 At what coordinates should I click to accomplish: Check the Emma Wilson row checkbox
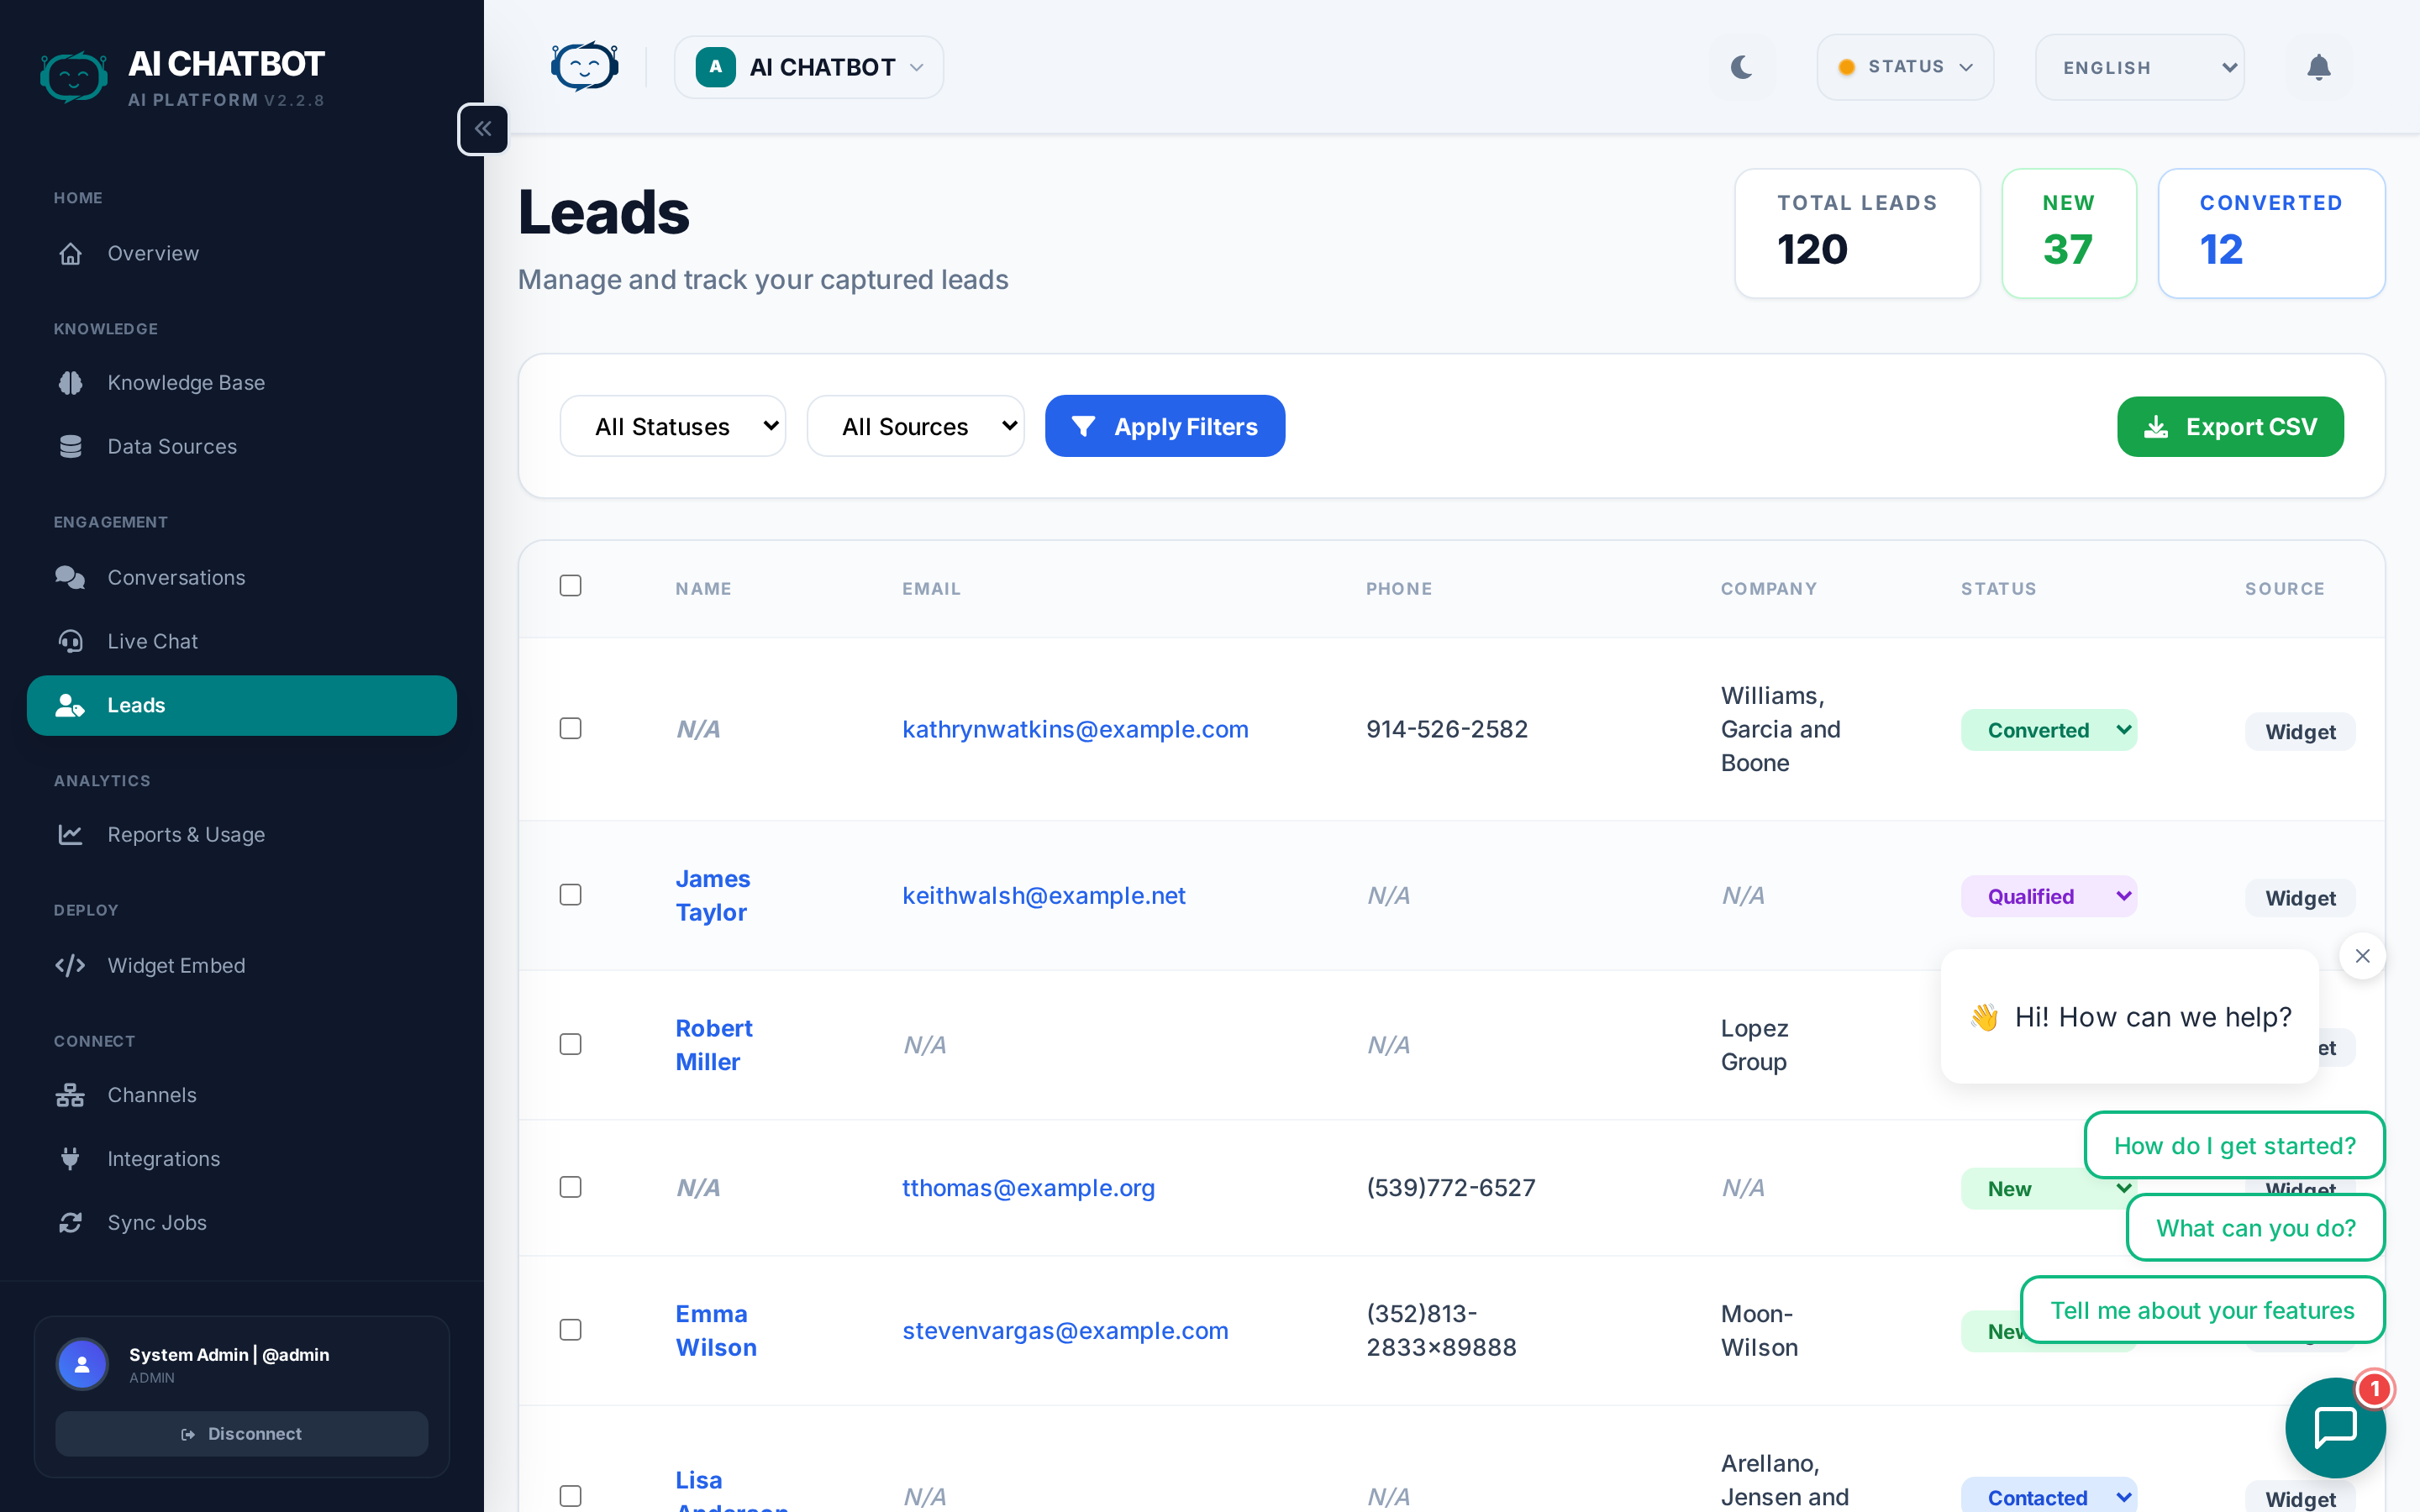[570, 1330]
